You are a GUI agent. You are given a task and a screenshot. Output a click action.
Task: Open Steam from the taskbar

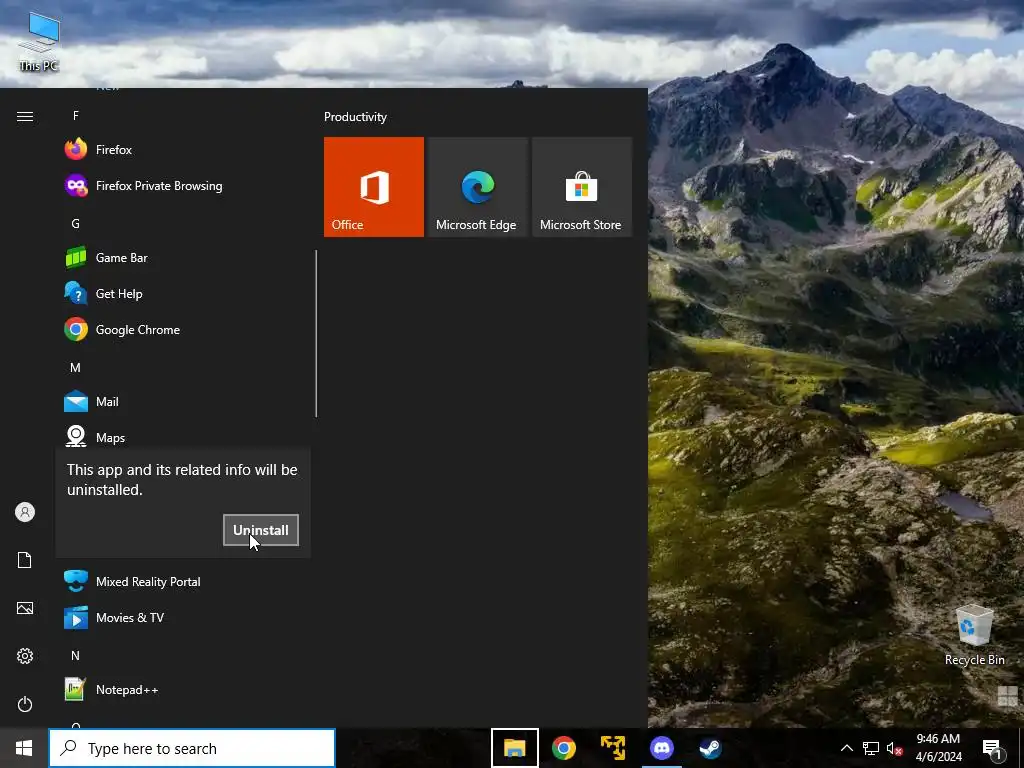(x=711, y=748)
